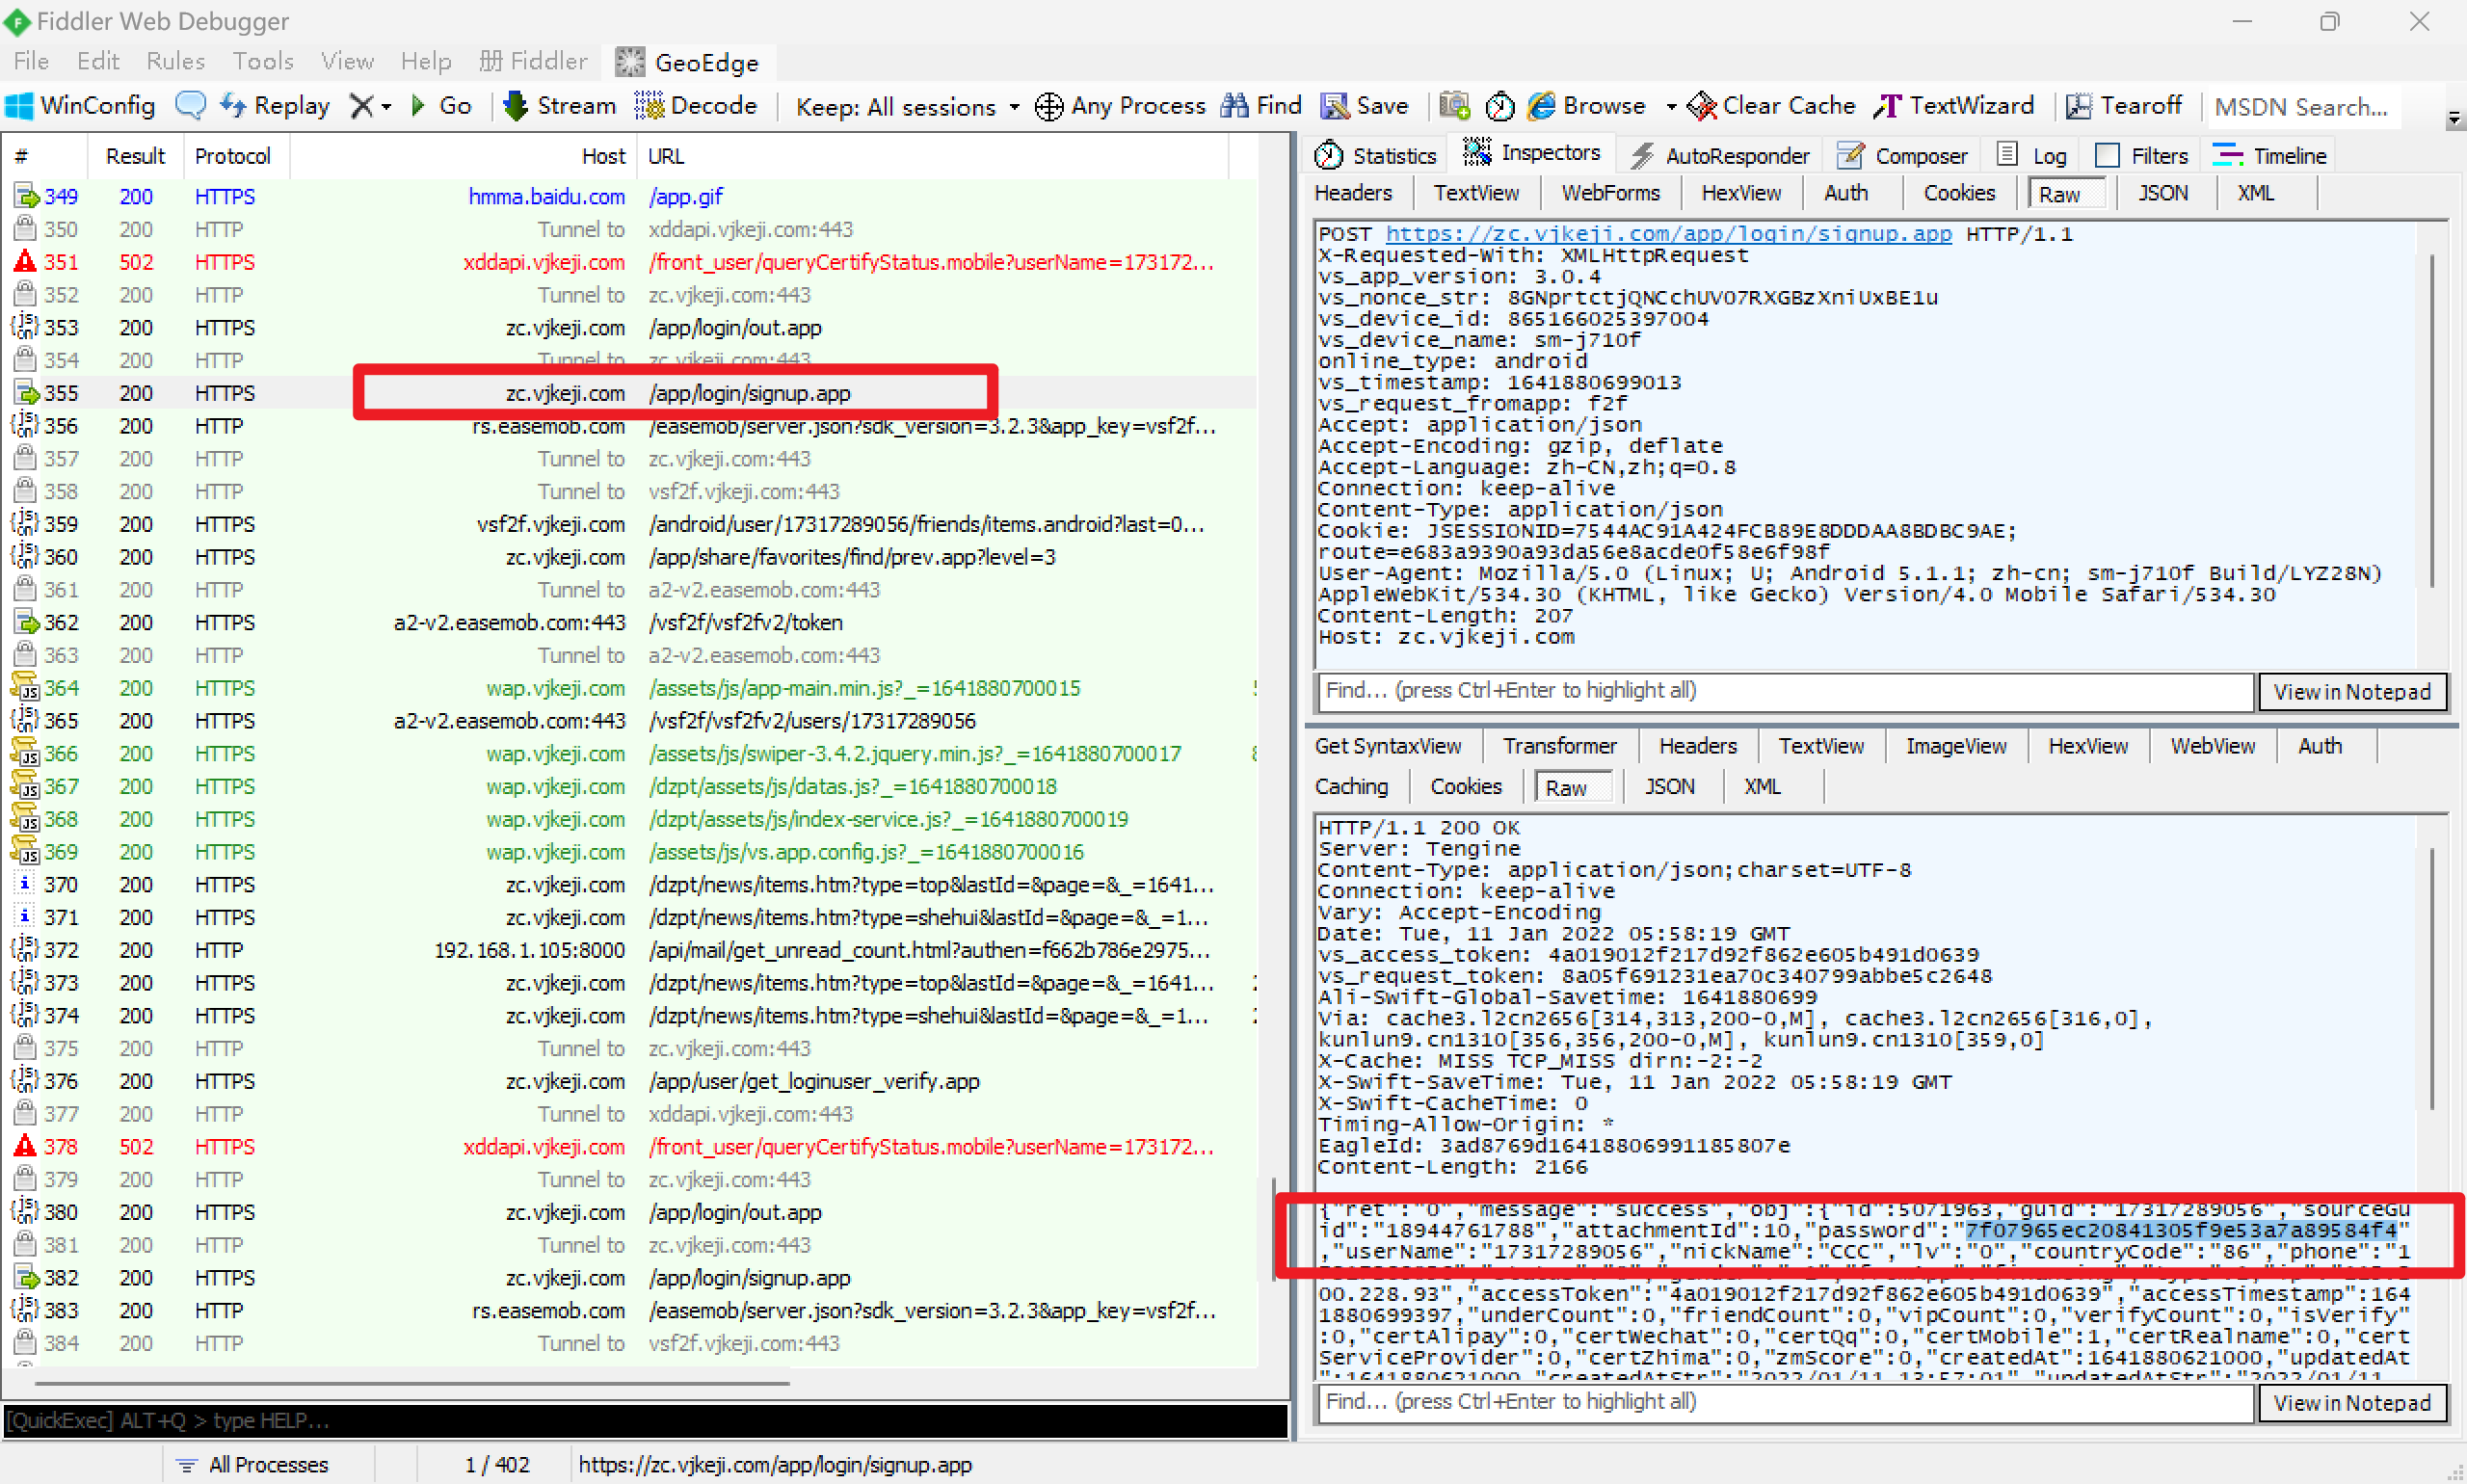Click All Processes filter in status bar
2467x1484 pixels.
click(x=252, y=1465)
